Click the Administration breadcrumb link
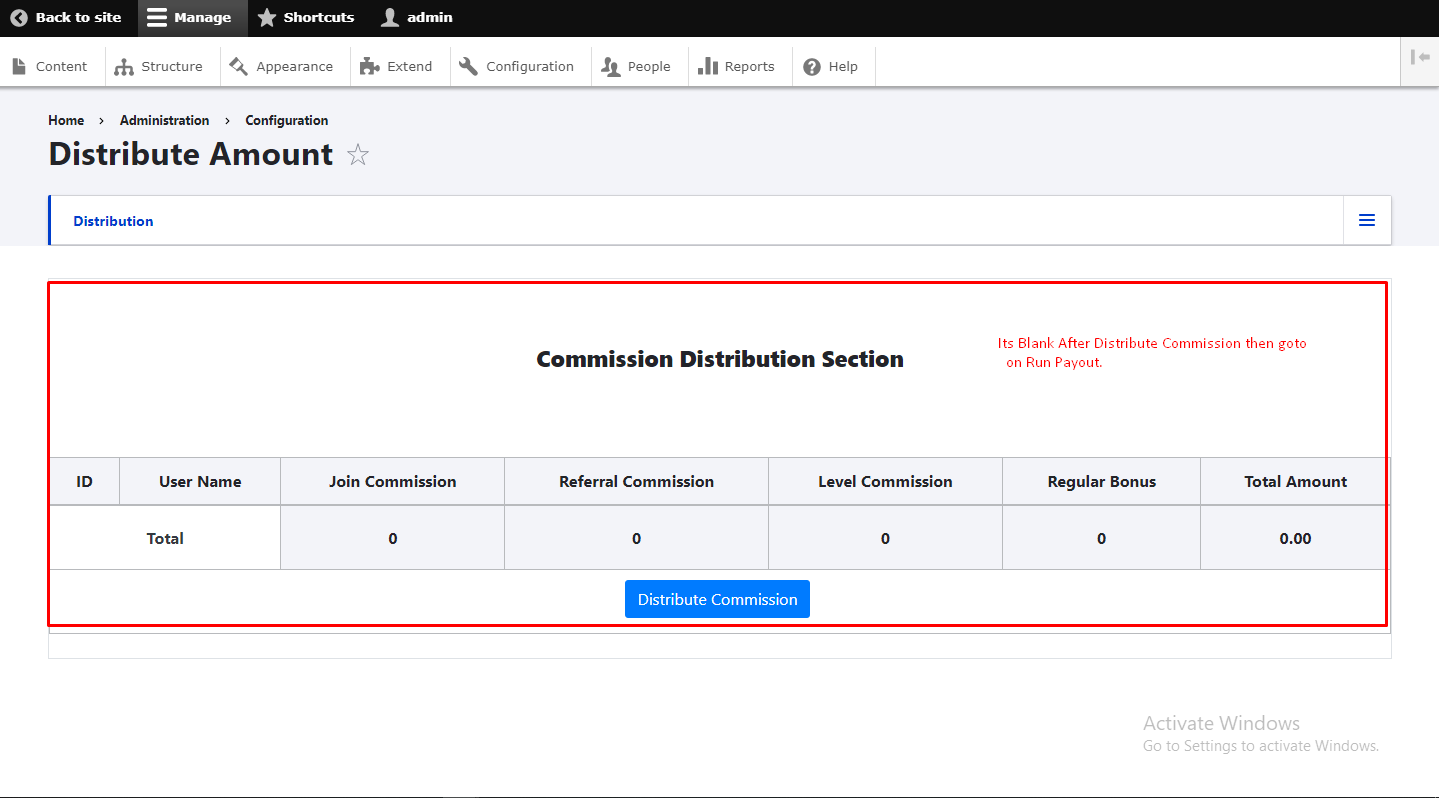Image resolution: width=1439 pixels, height=798 pixels. point(164,120)
